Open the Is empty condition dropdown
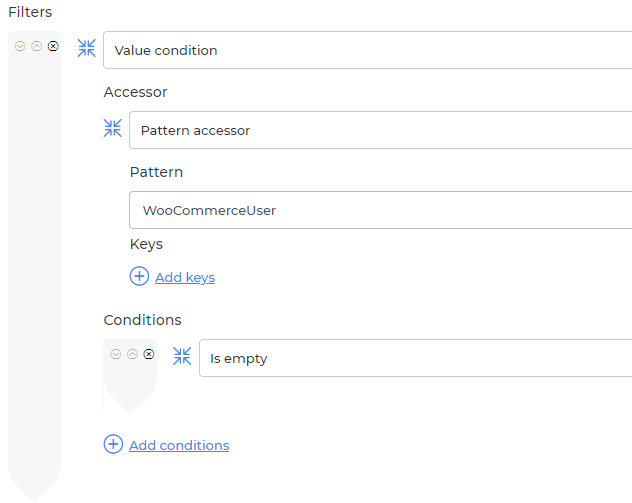 415,358
